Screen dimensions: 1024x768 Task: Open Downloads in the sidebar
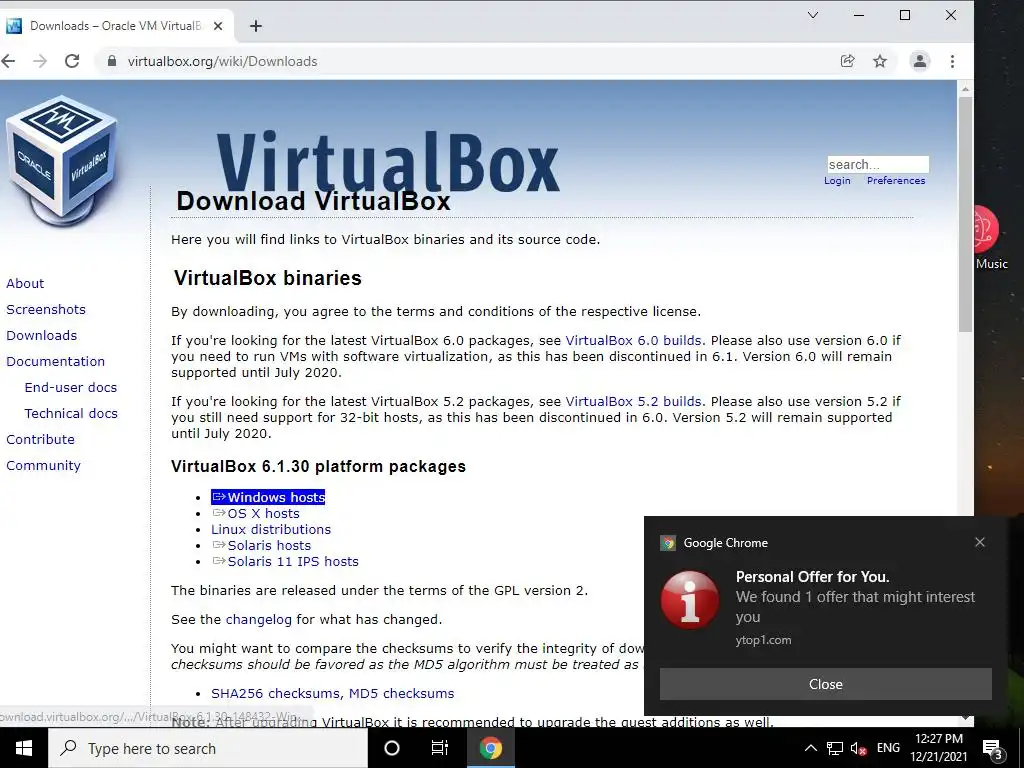point(41,336)
